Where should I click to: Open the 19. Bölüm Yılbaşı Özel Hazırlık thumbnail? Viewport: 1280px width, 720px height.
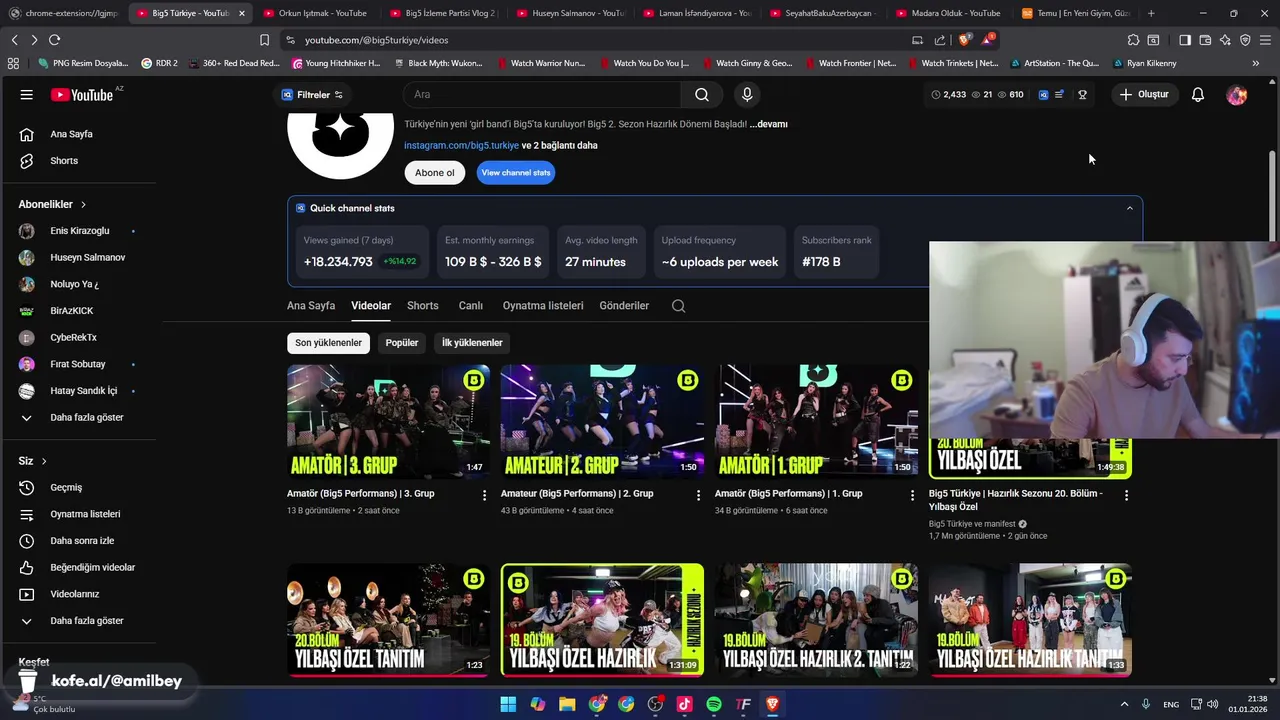click(x=602, y=620)
